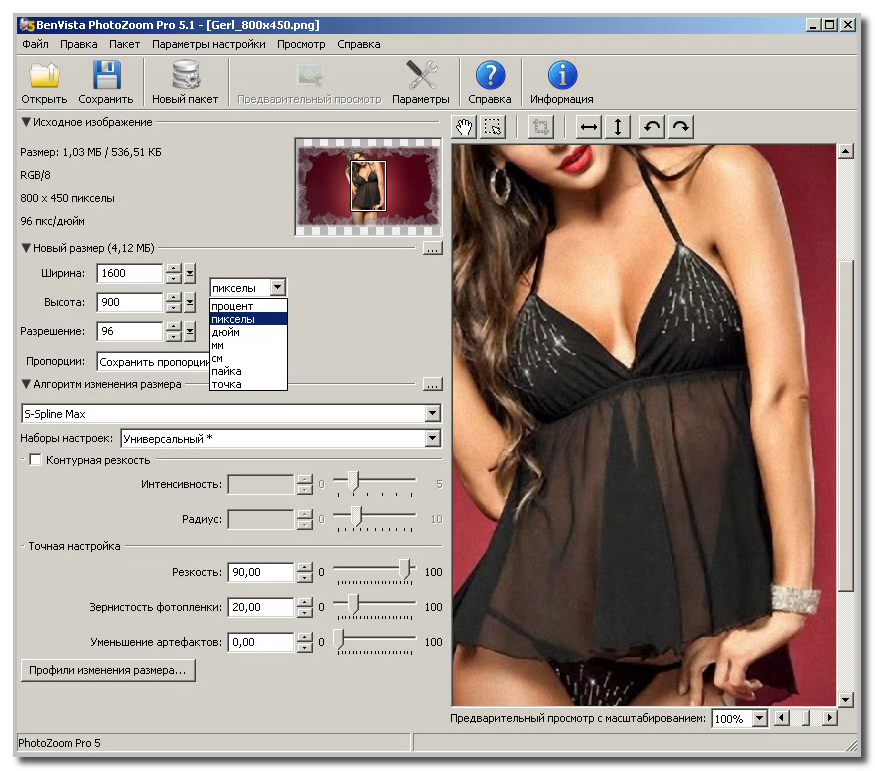The image size is (875, 771).
Task: Open Параметры tools icon
Action: (421, 75)
